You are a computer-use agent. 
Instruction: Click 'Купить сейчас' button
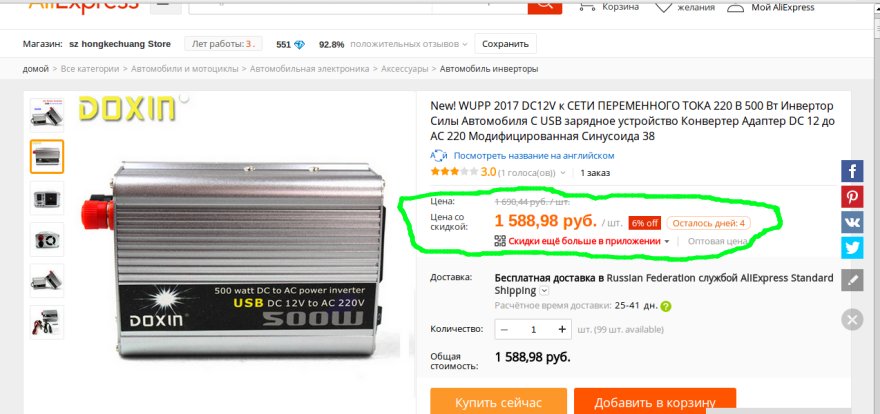[498, 402]
